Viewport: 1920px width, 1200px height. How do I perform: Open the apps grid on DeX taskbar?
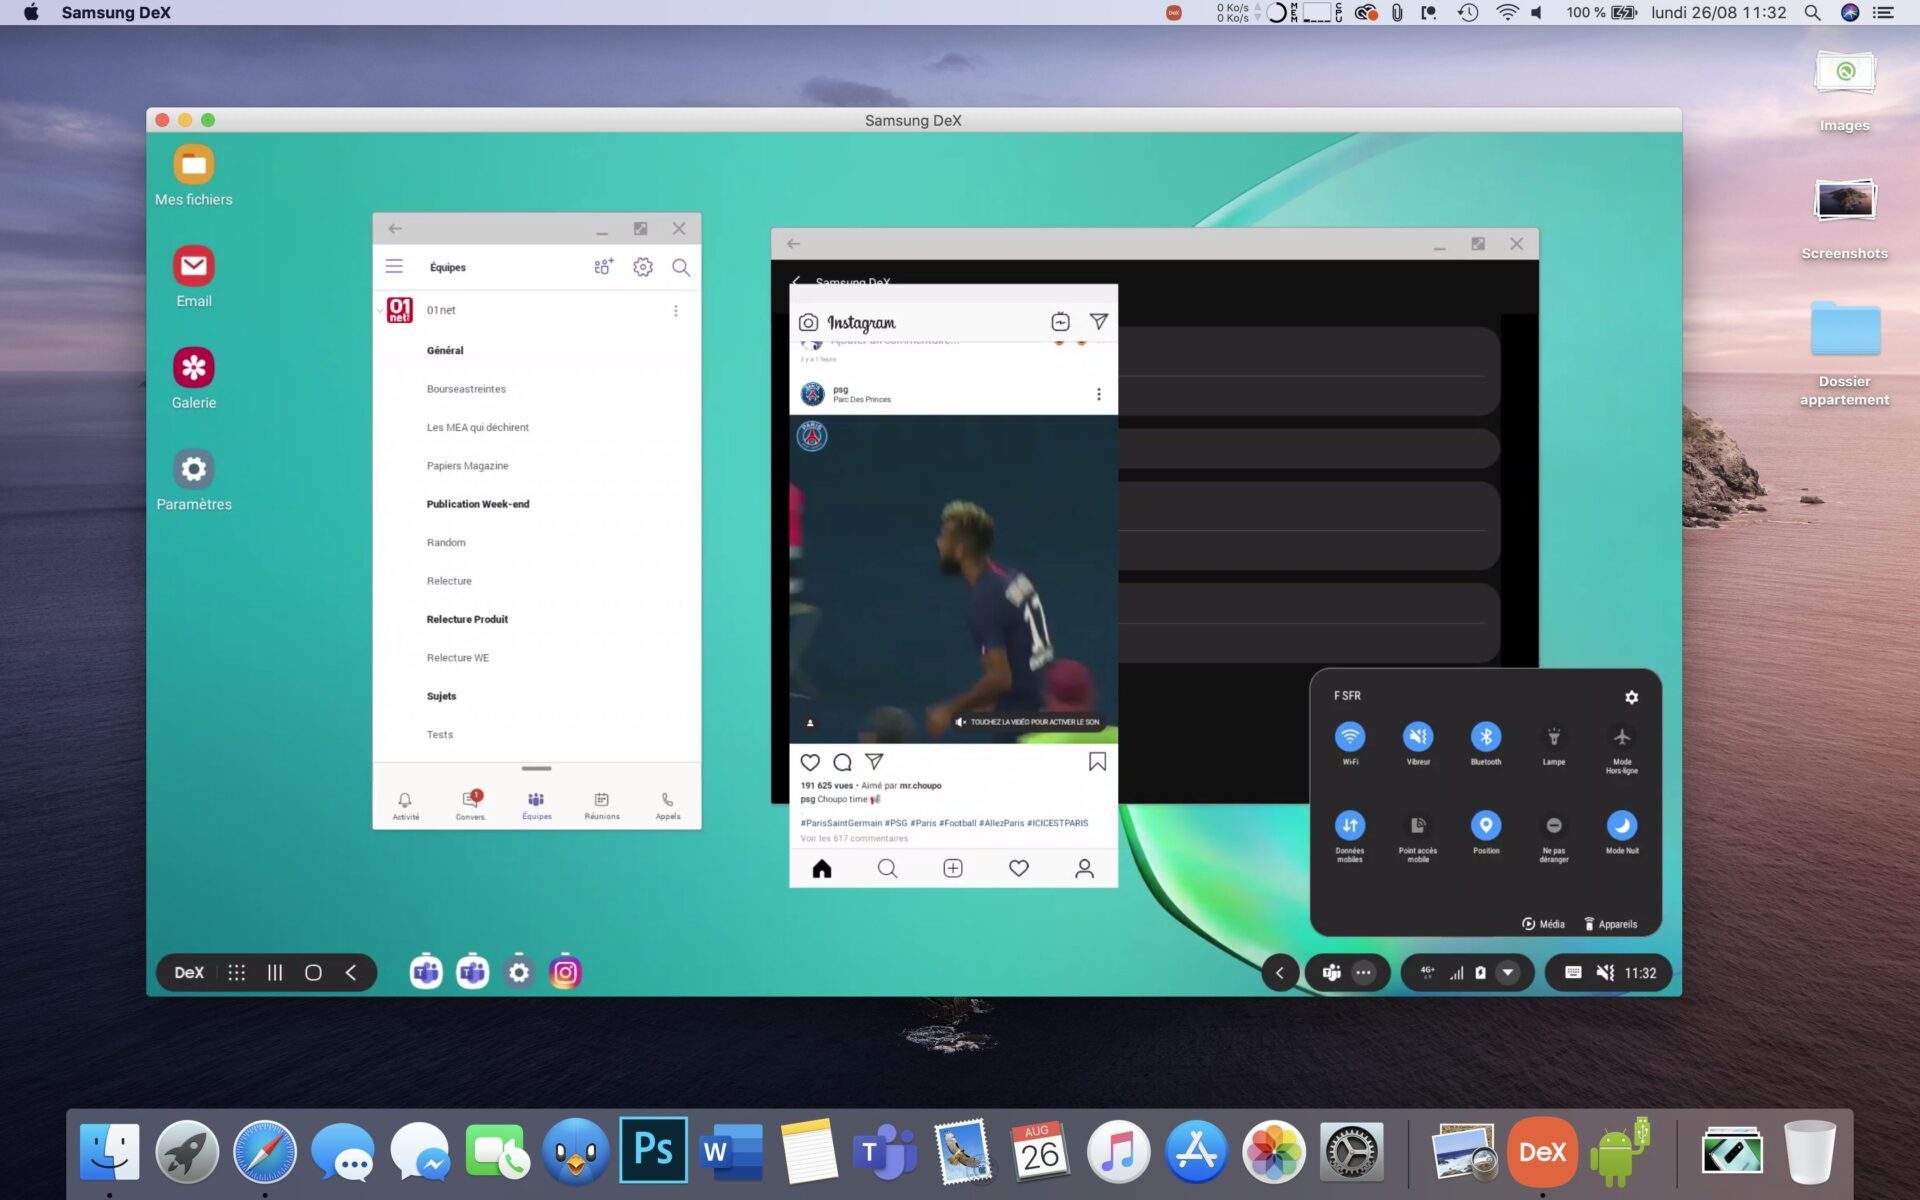237,973
